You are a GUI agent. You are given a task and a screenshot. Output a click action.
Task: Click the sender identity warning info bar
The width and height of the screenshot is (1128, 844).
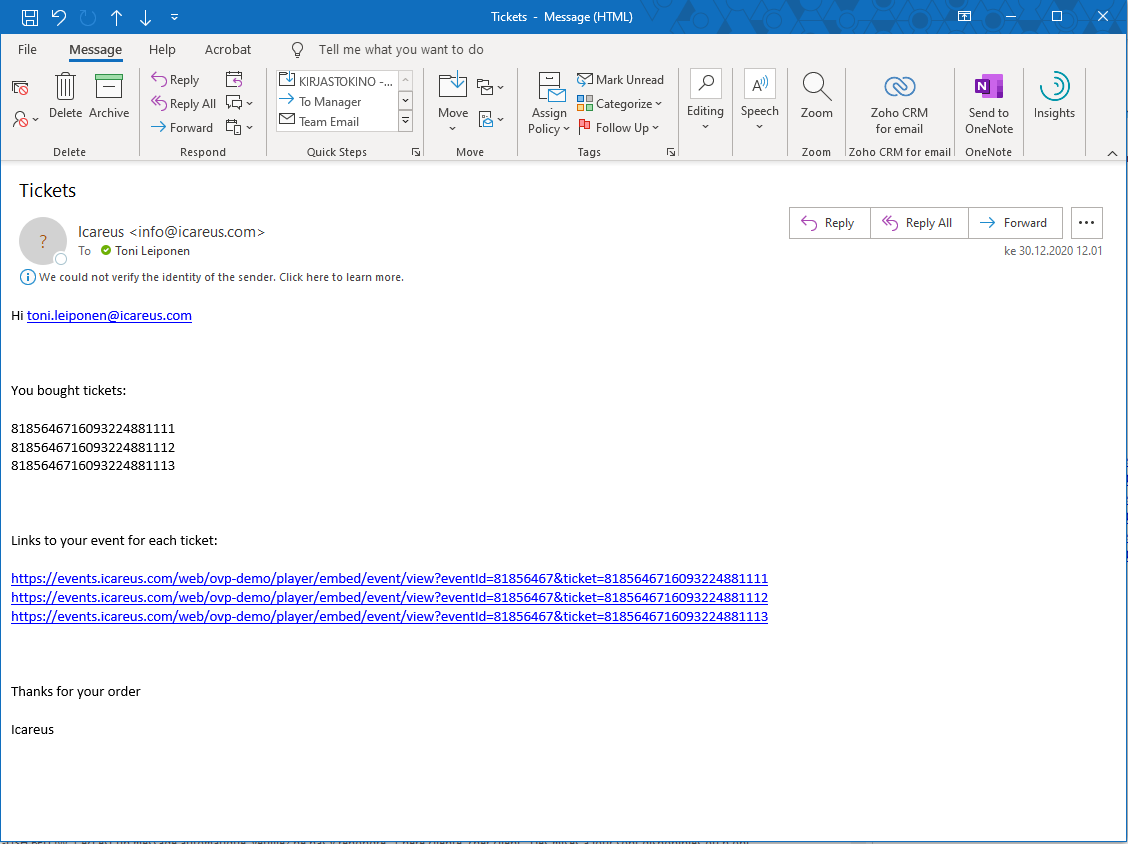(212, 277)
